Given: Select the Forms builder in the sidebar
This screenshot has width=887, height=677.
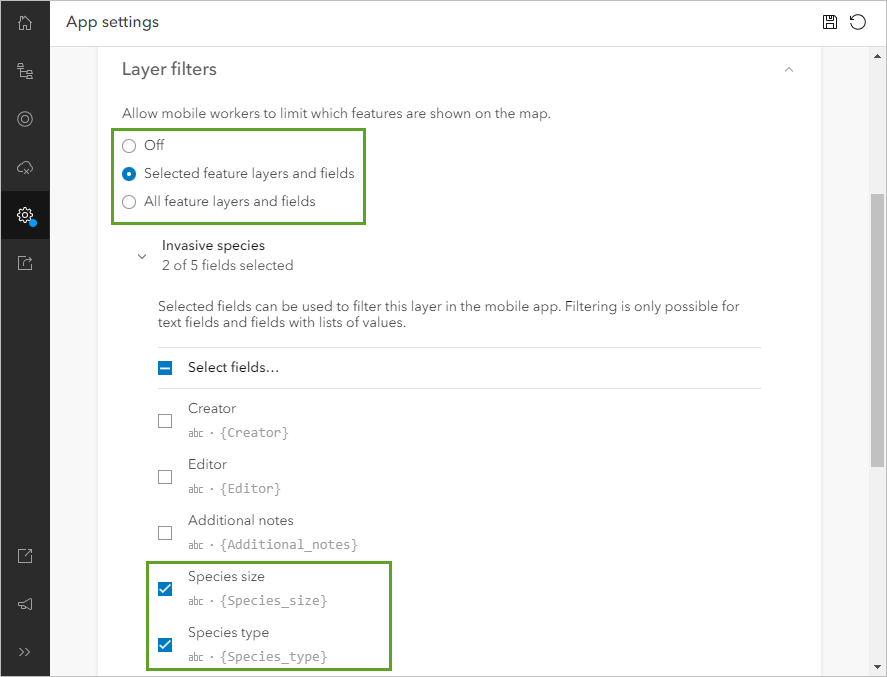Looking at the screenshot, I should pos(25,70).
